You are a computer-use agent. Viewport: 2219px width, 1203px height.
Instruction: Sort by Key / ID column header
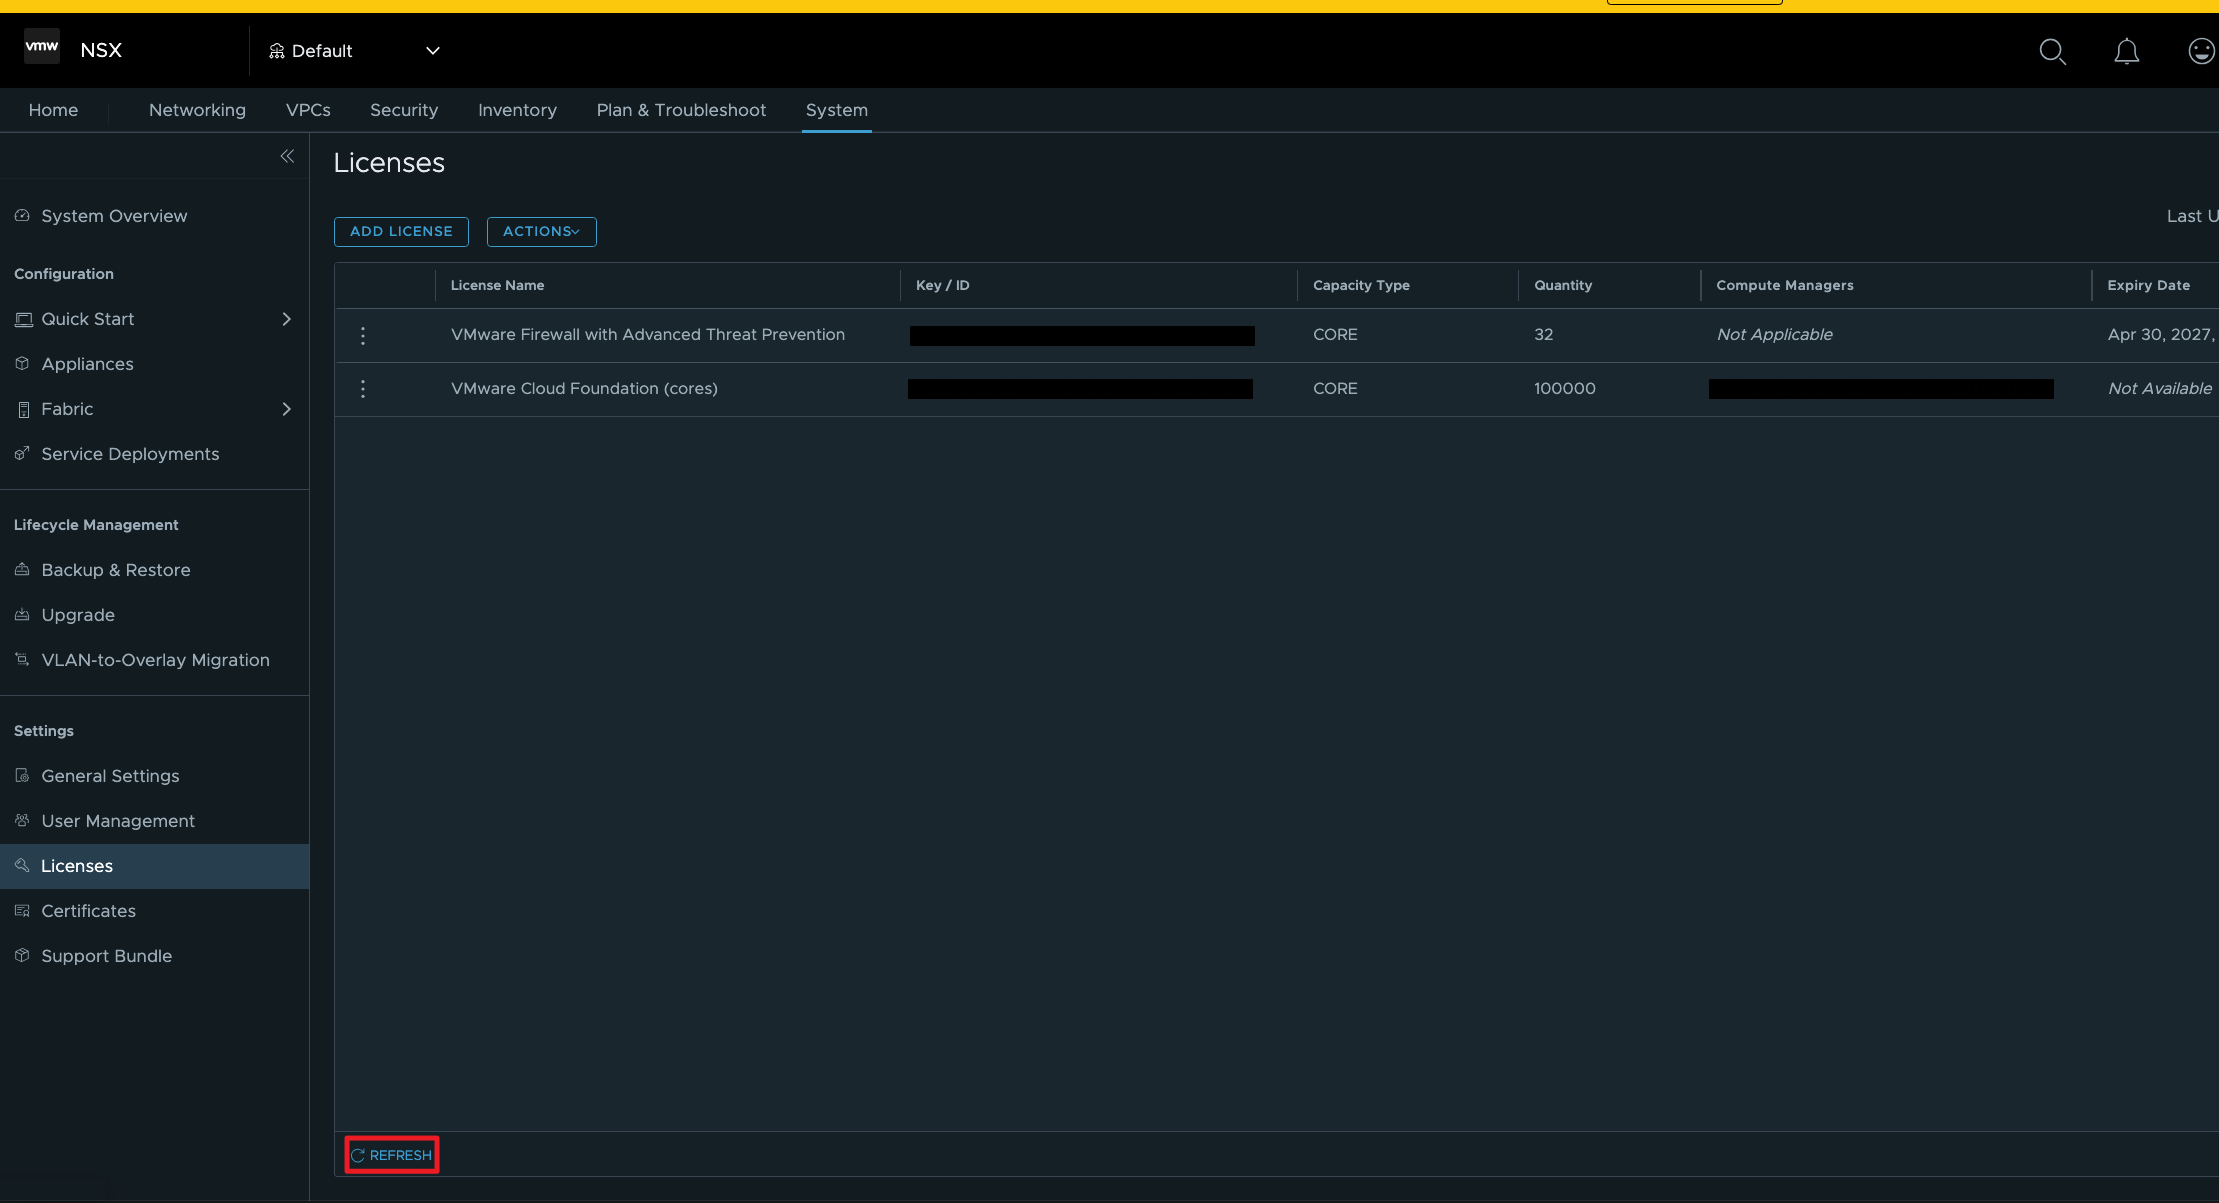pos(943,285)
